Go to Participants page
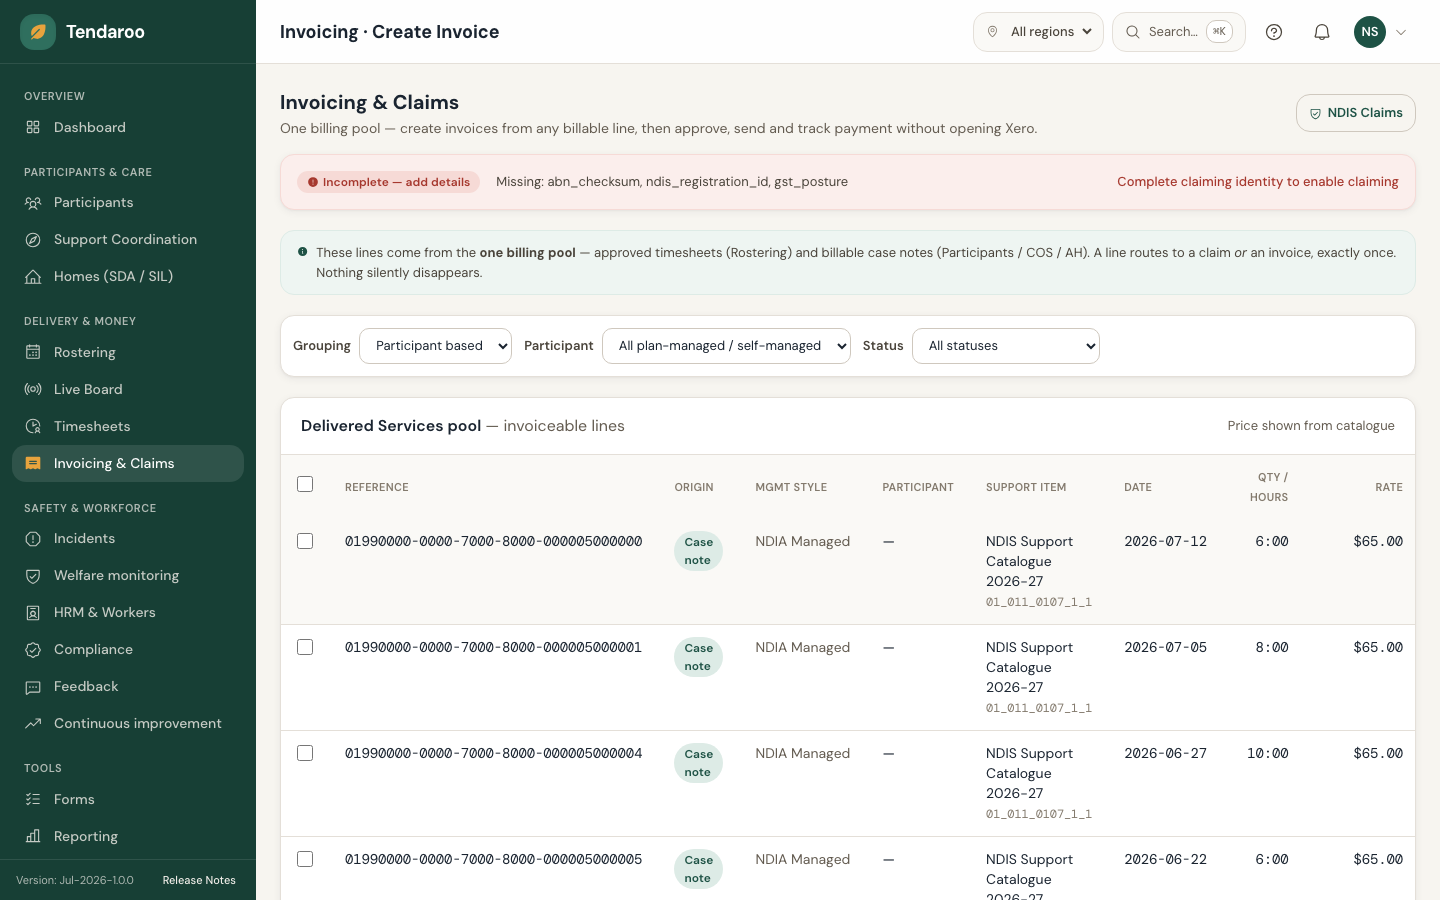This screenshot has height=900, width=1440. click(x=128, y=202)
